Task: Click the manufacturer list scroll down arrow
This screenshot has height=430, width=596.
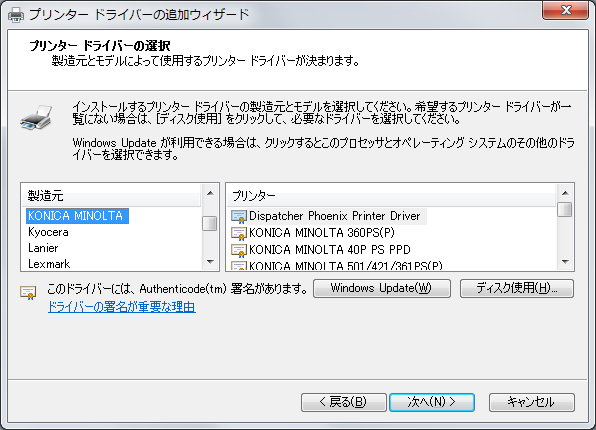Action: [210, 262]
